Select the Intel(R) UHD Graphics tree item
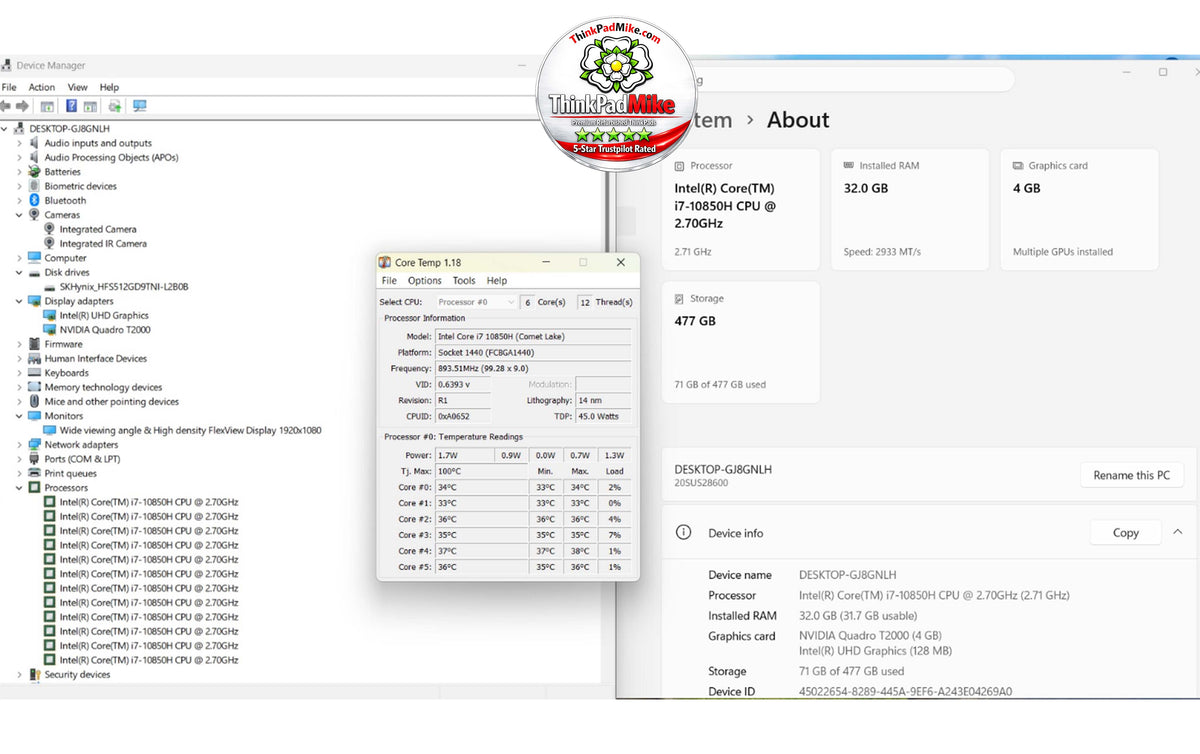This screenshot has width=1200, height=754. tap(104, 316)
